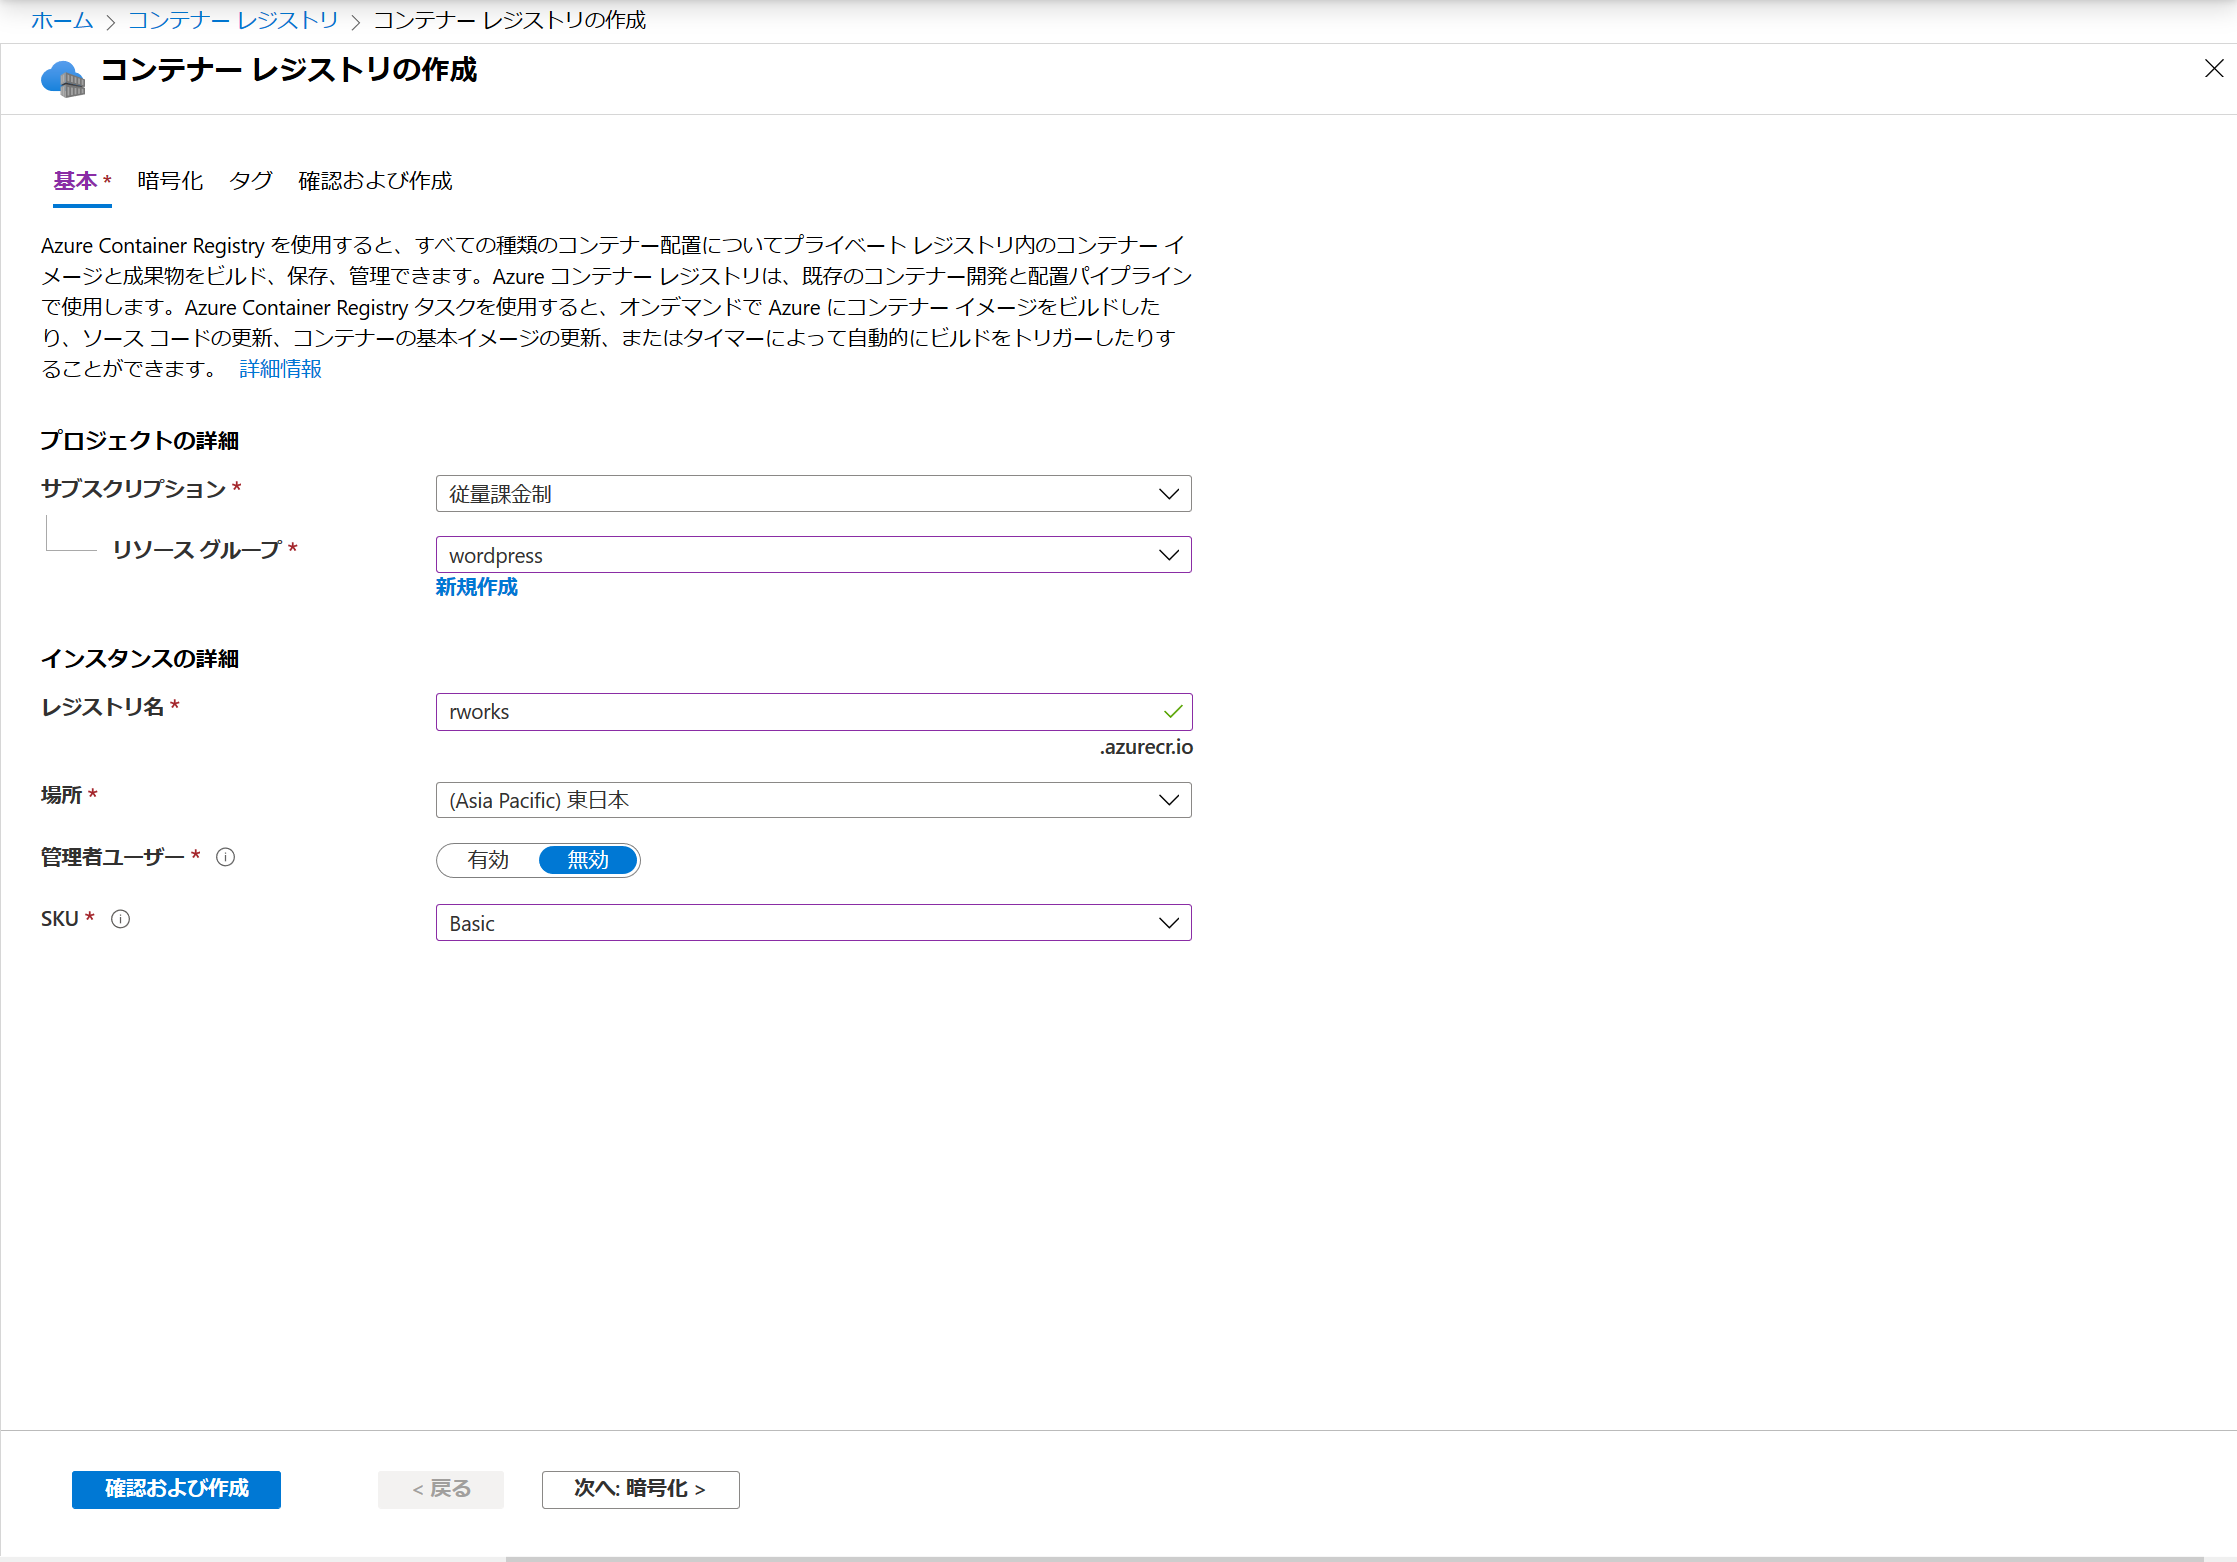Viewport: 2237px width, 1562px height.
Task: Click info icon next to SKU
Action: pos(120,919)
